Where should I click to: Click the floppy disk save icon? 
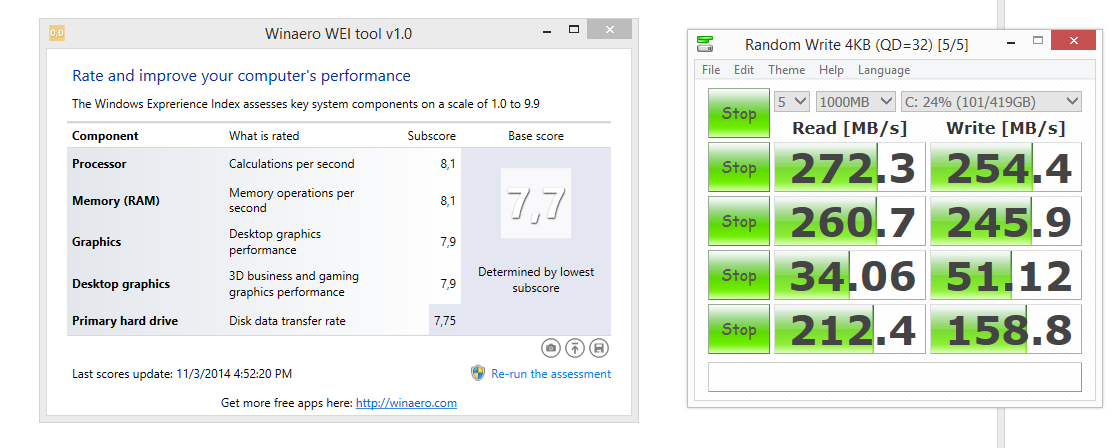[x=599, y=348]
